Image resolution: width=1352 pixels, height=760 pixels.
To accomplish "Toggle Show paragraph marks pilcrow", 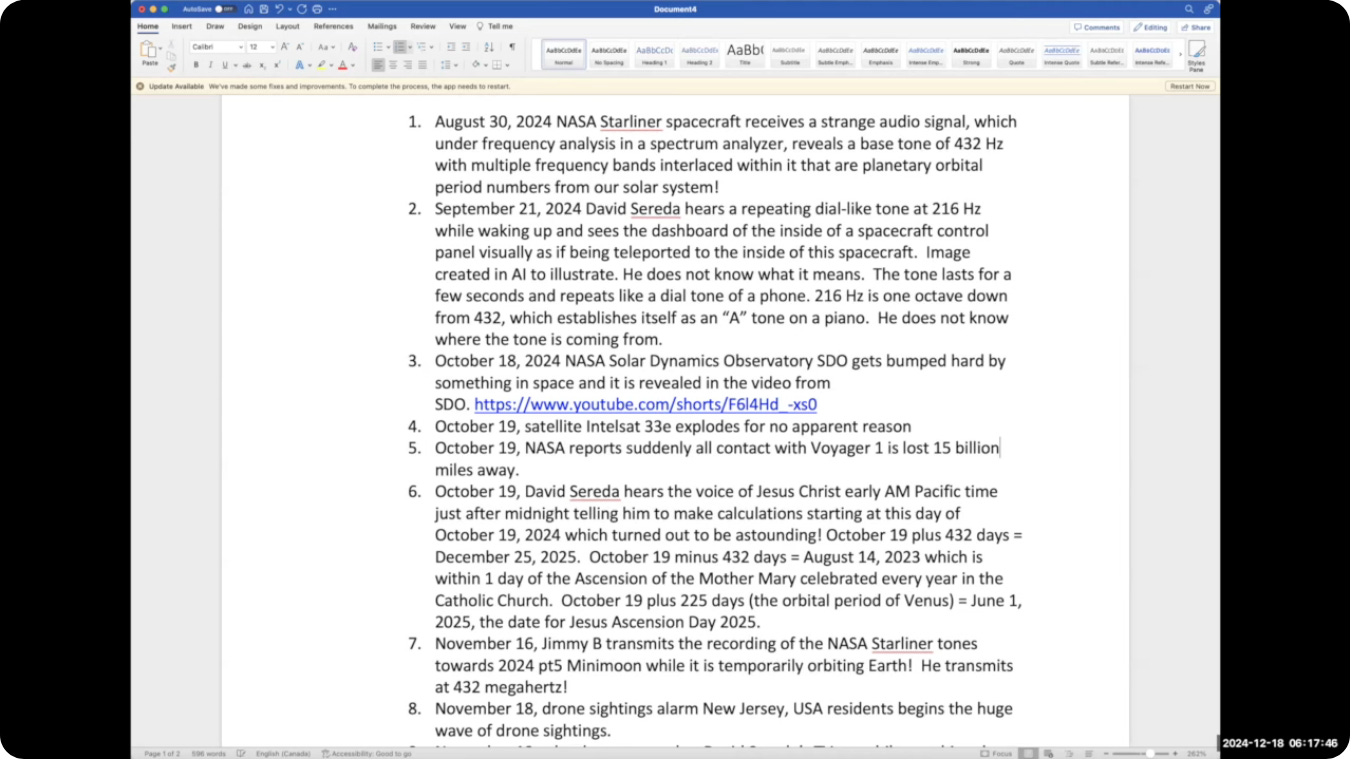I will click(x=512, y=47).
